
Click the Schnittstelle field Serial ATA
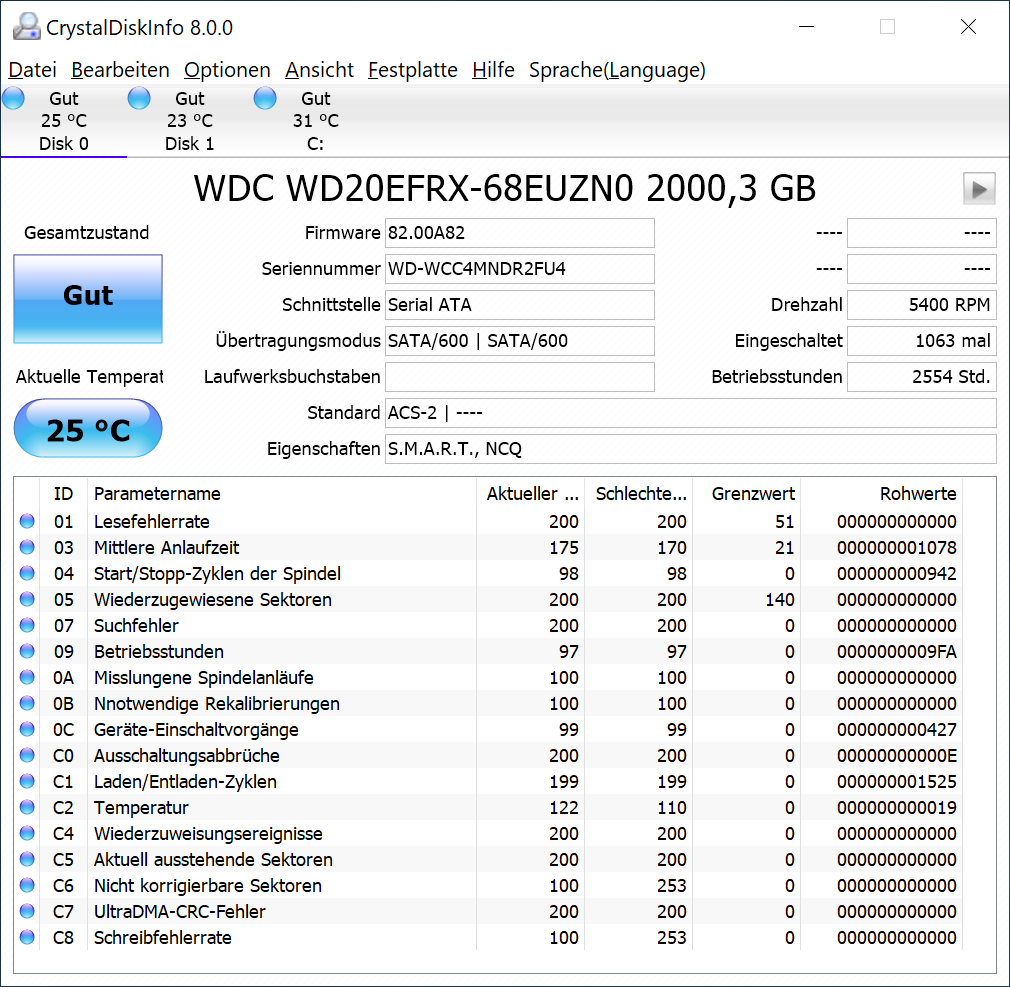coord(520,305)
